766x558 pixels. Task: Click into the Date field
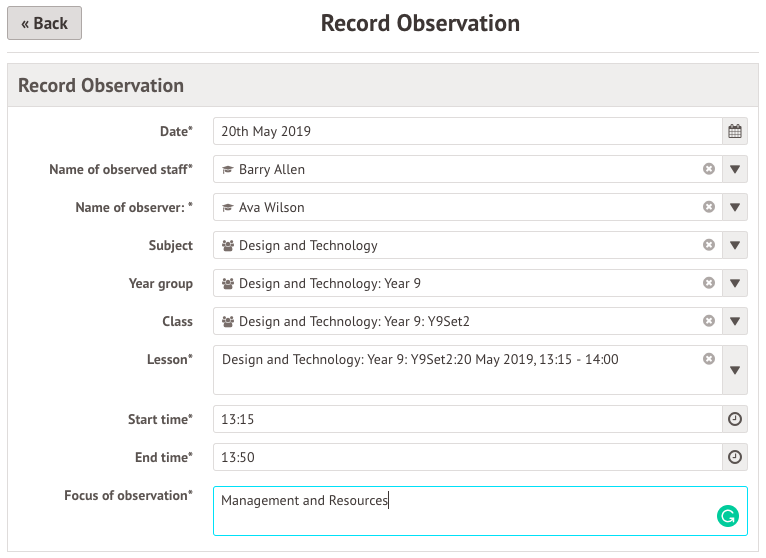click(466, 131)
